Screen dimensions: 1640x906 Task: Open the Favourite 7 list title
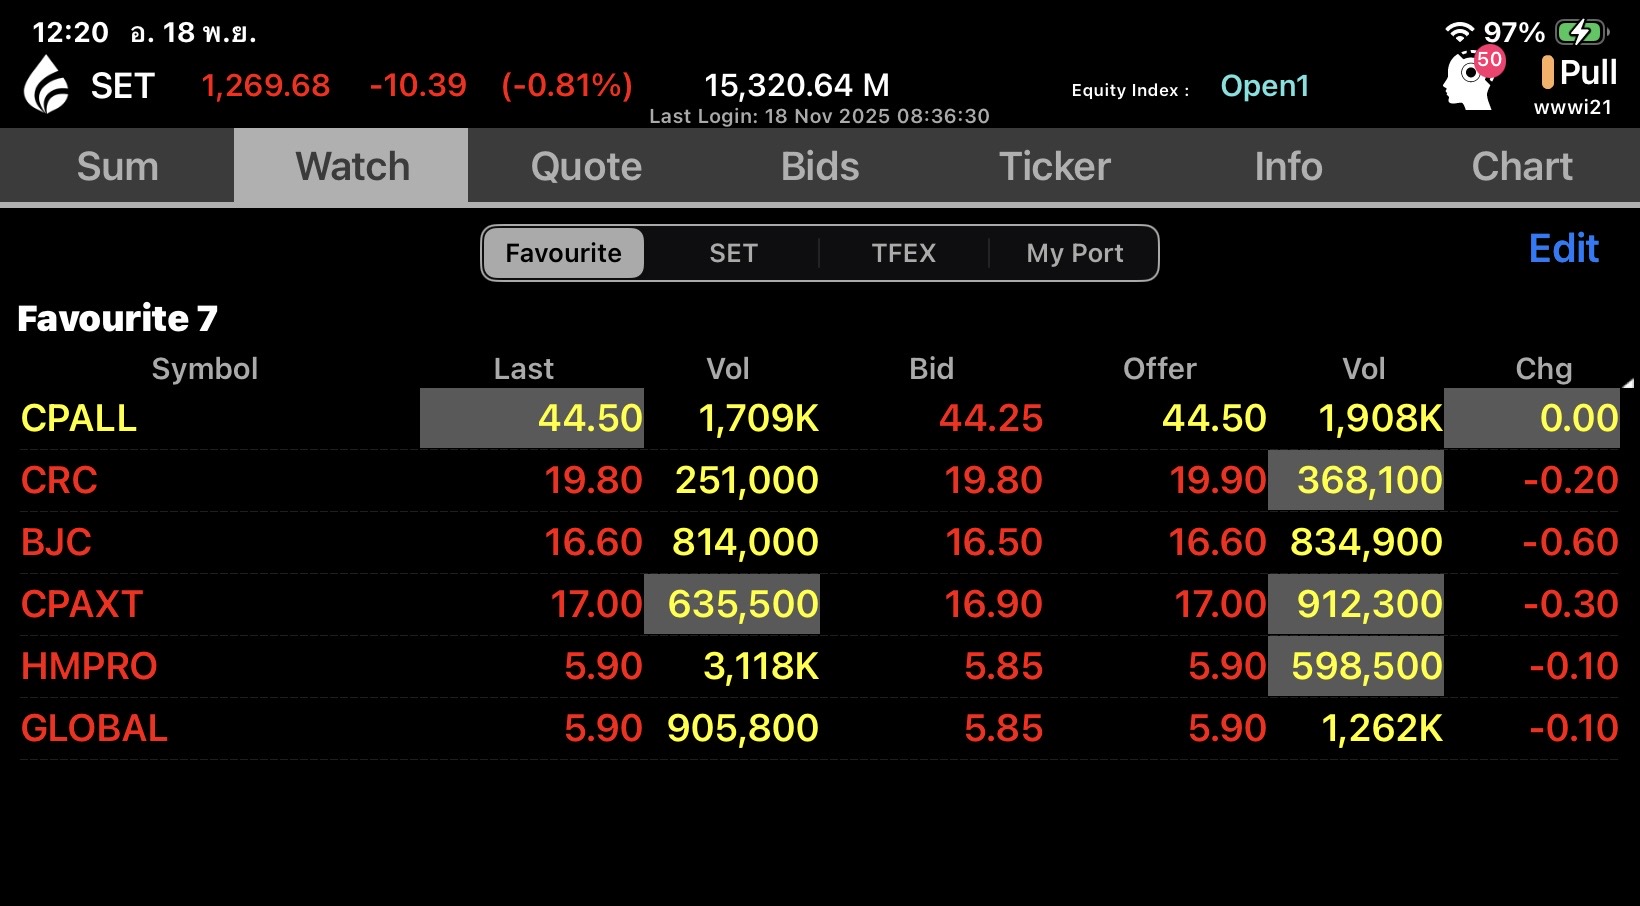(117, 318)
